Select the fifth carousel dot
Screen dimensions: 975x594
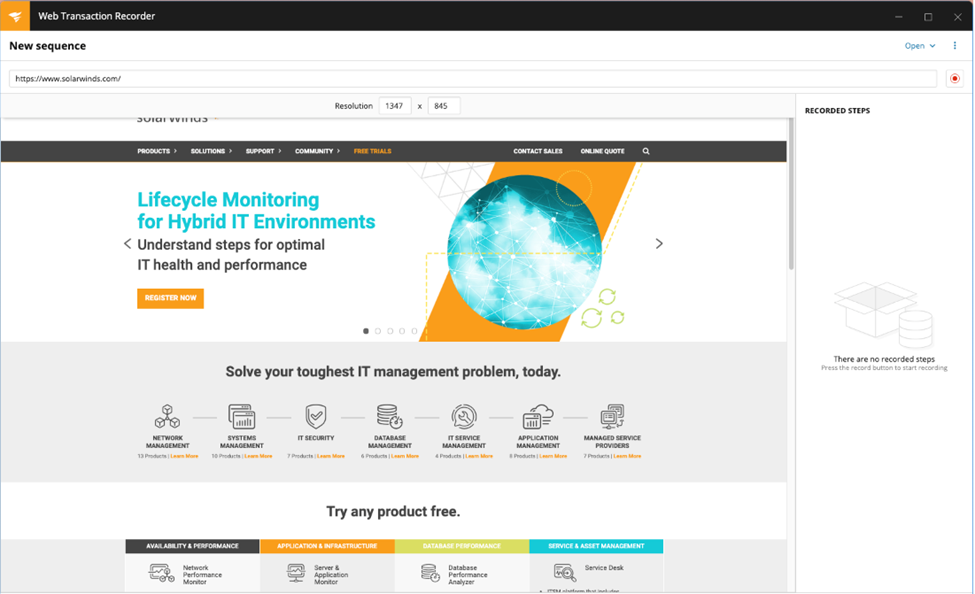coord(415,331)
